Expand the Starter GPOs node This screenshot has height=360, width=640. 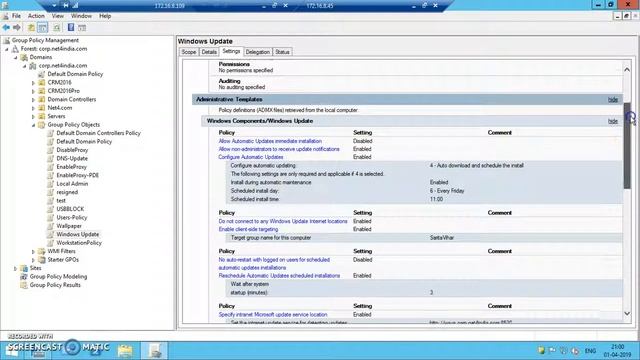(33, 260)
